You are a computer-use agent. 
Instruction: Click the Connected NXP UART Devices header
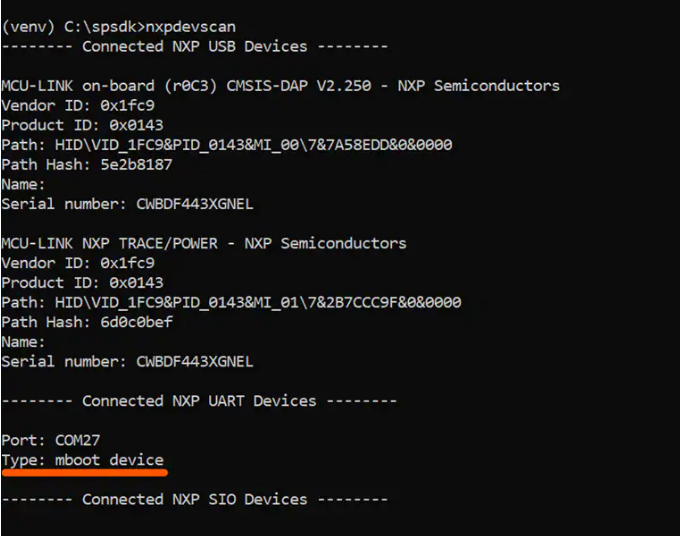[x=199, y=401]
